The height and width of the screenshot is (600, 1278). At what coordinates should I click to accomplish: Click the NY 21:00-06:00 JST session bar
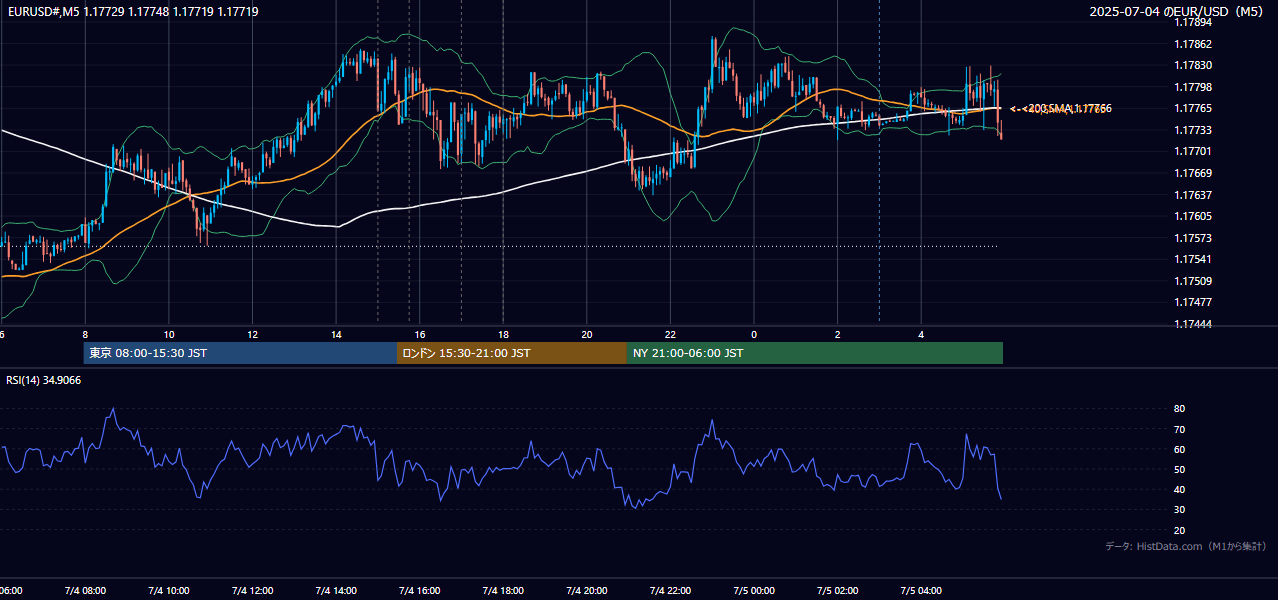click(x=815, y=353)
